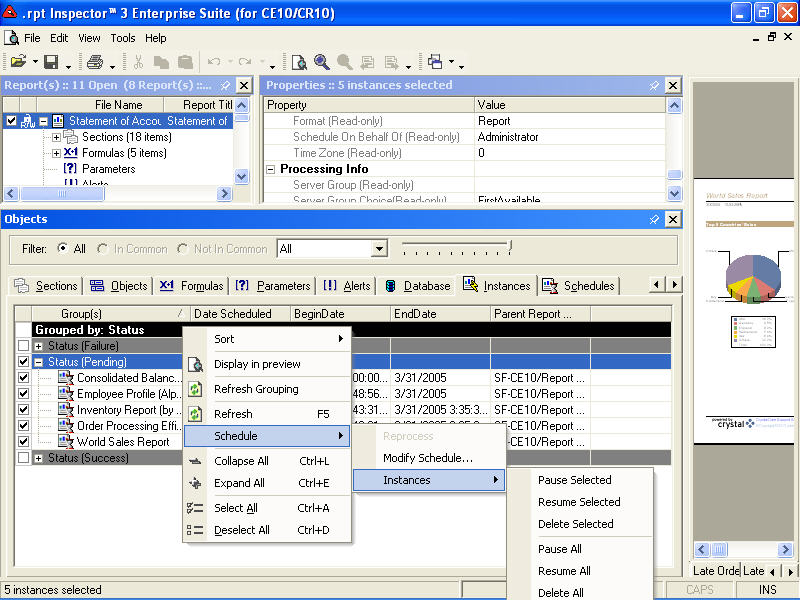Screen dimensions: 800x600
Task: Sort by the Date Scheduled column header
Action: 240,314
